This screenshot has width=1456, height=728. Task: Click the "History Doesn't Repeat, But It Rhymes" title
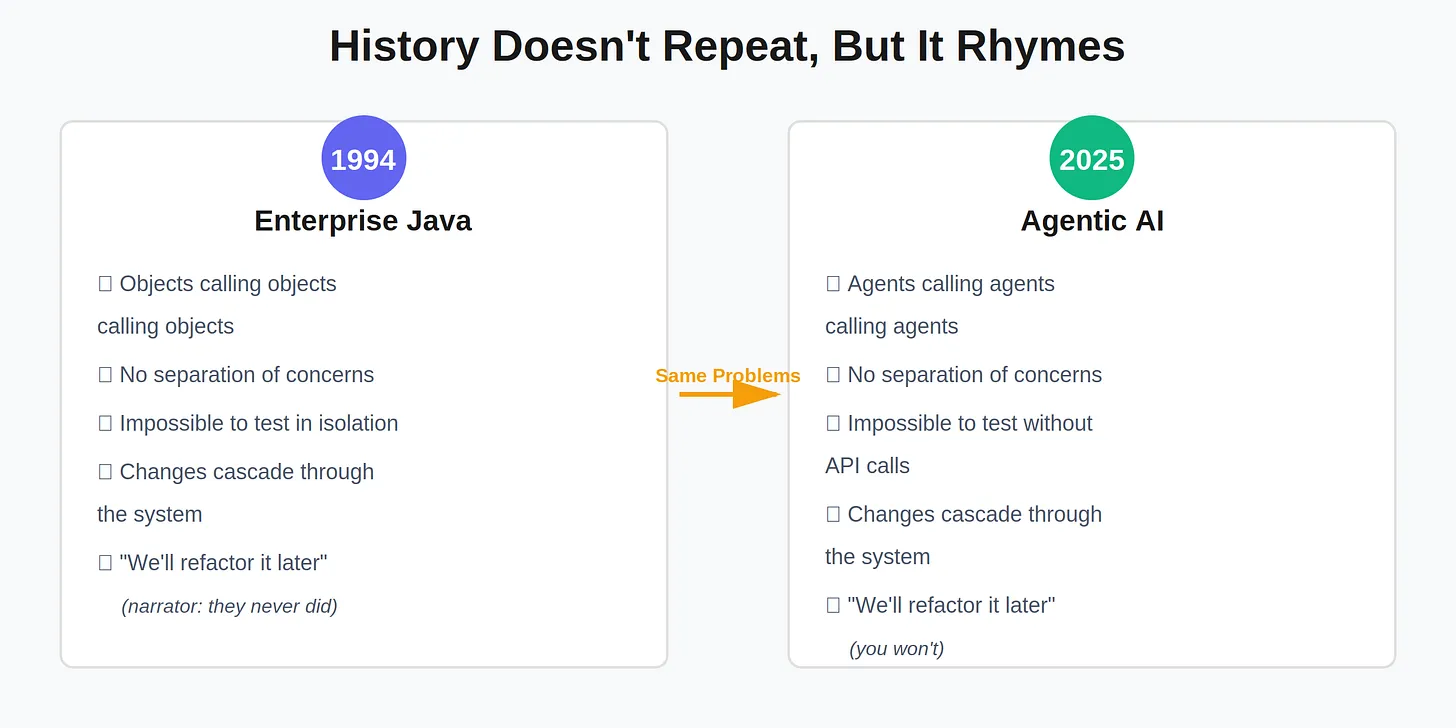(x=727, y=46)
